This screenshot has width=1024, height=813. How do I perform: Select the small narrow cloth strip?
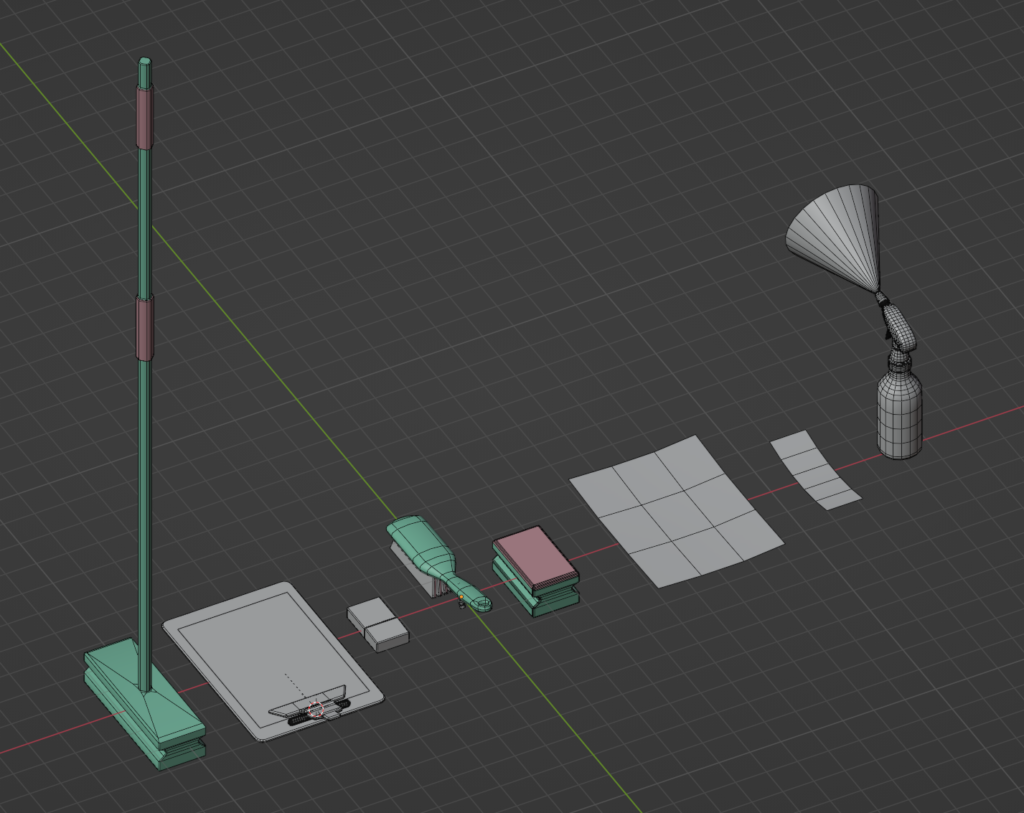tap(815, 470)
